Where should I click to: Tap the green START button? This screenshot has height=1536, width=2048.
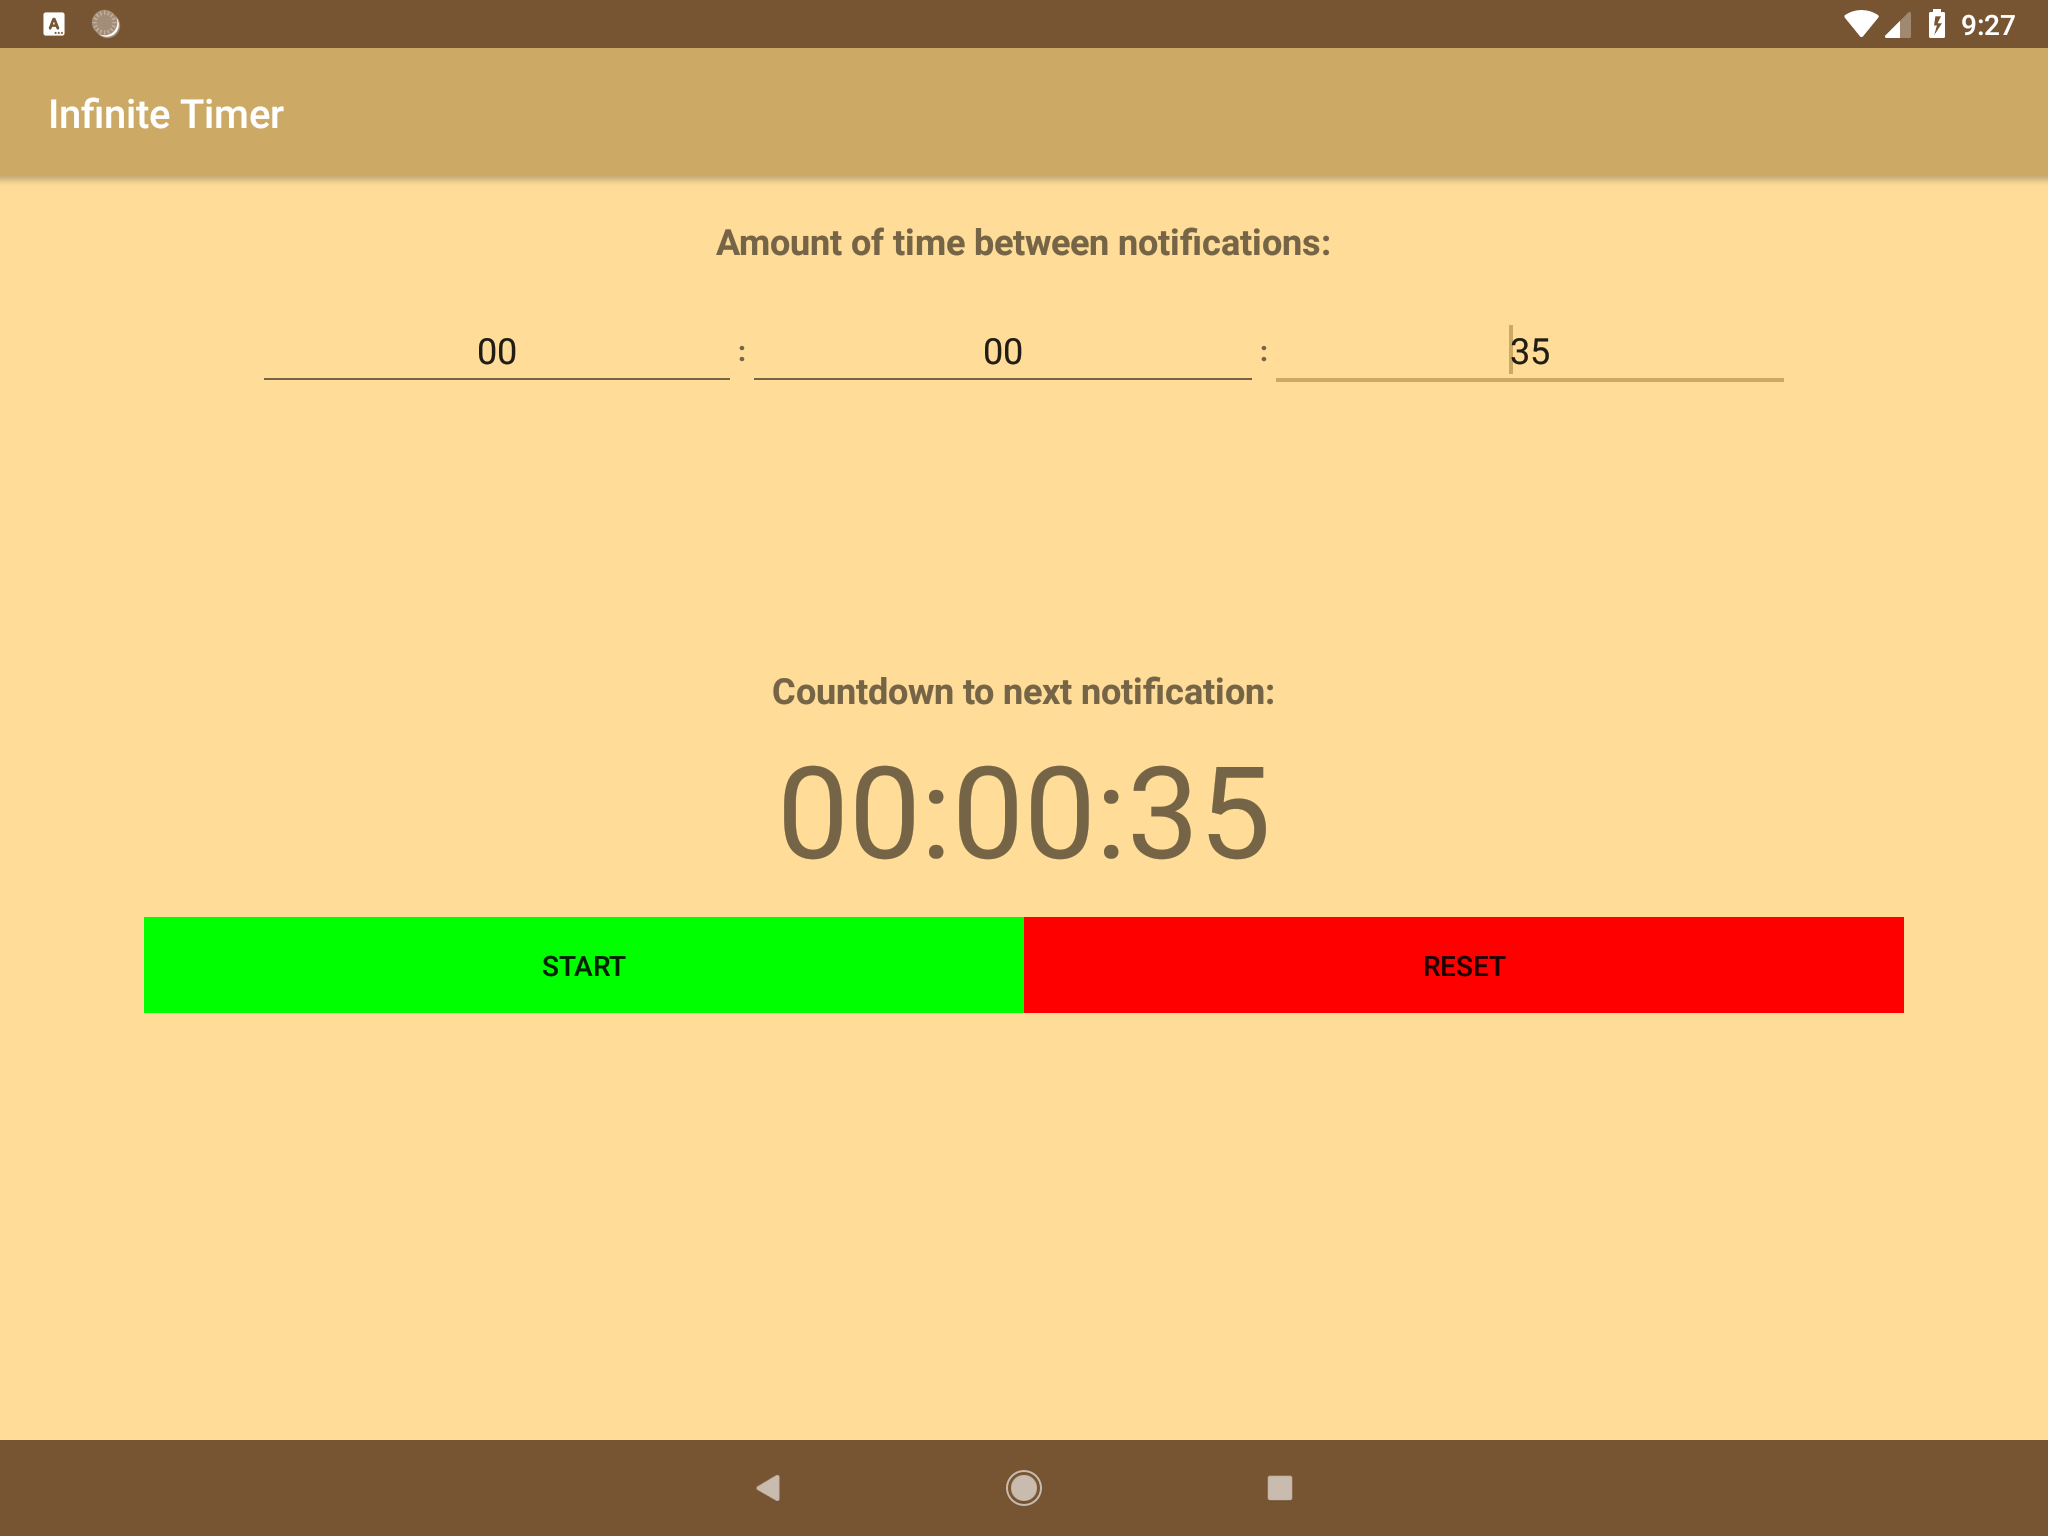point(584,965)
